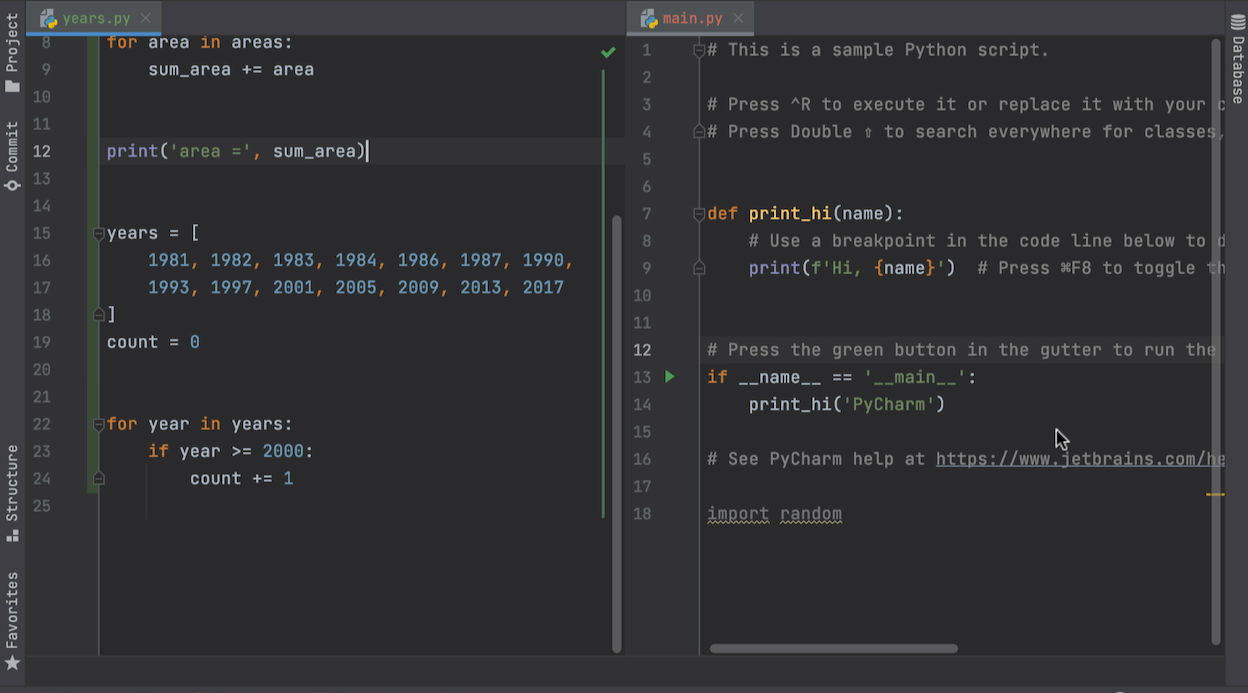This screenshot has width=1248, height=693.
Task: Switch to the years.py tab
Action: coord(96,18)
